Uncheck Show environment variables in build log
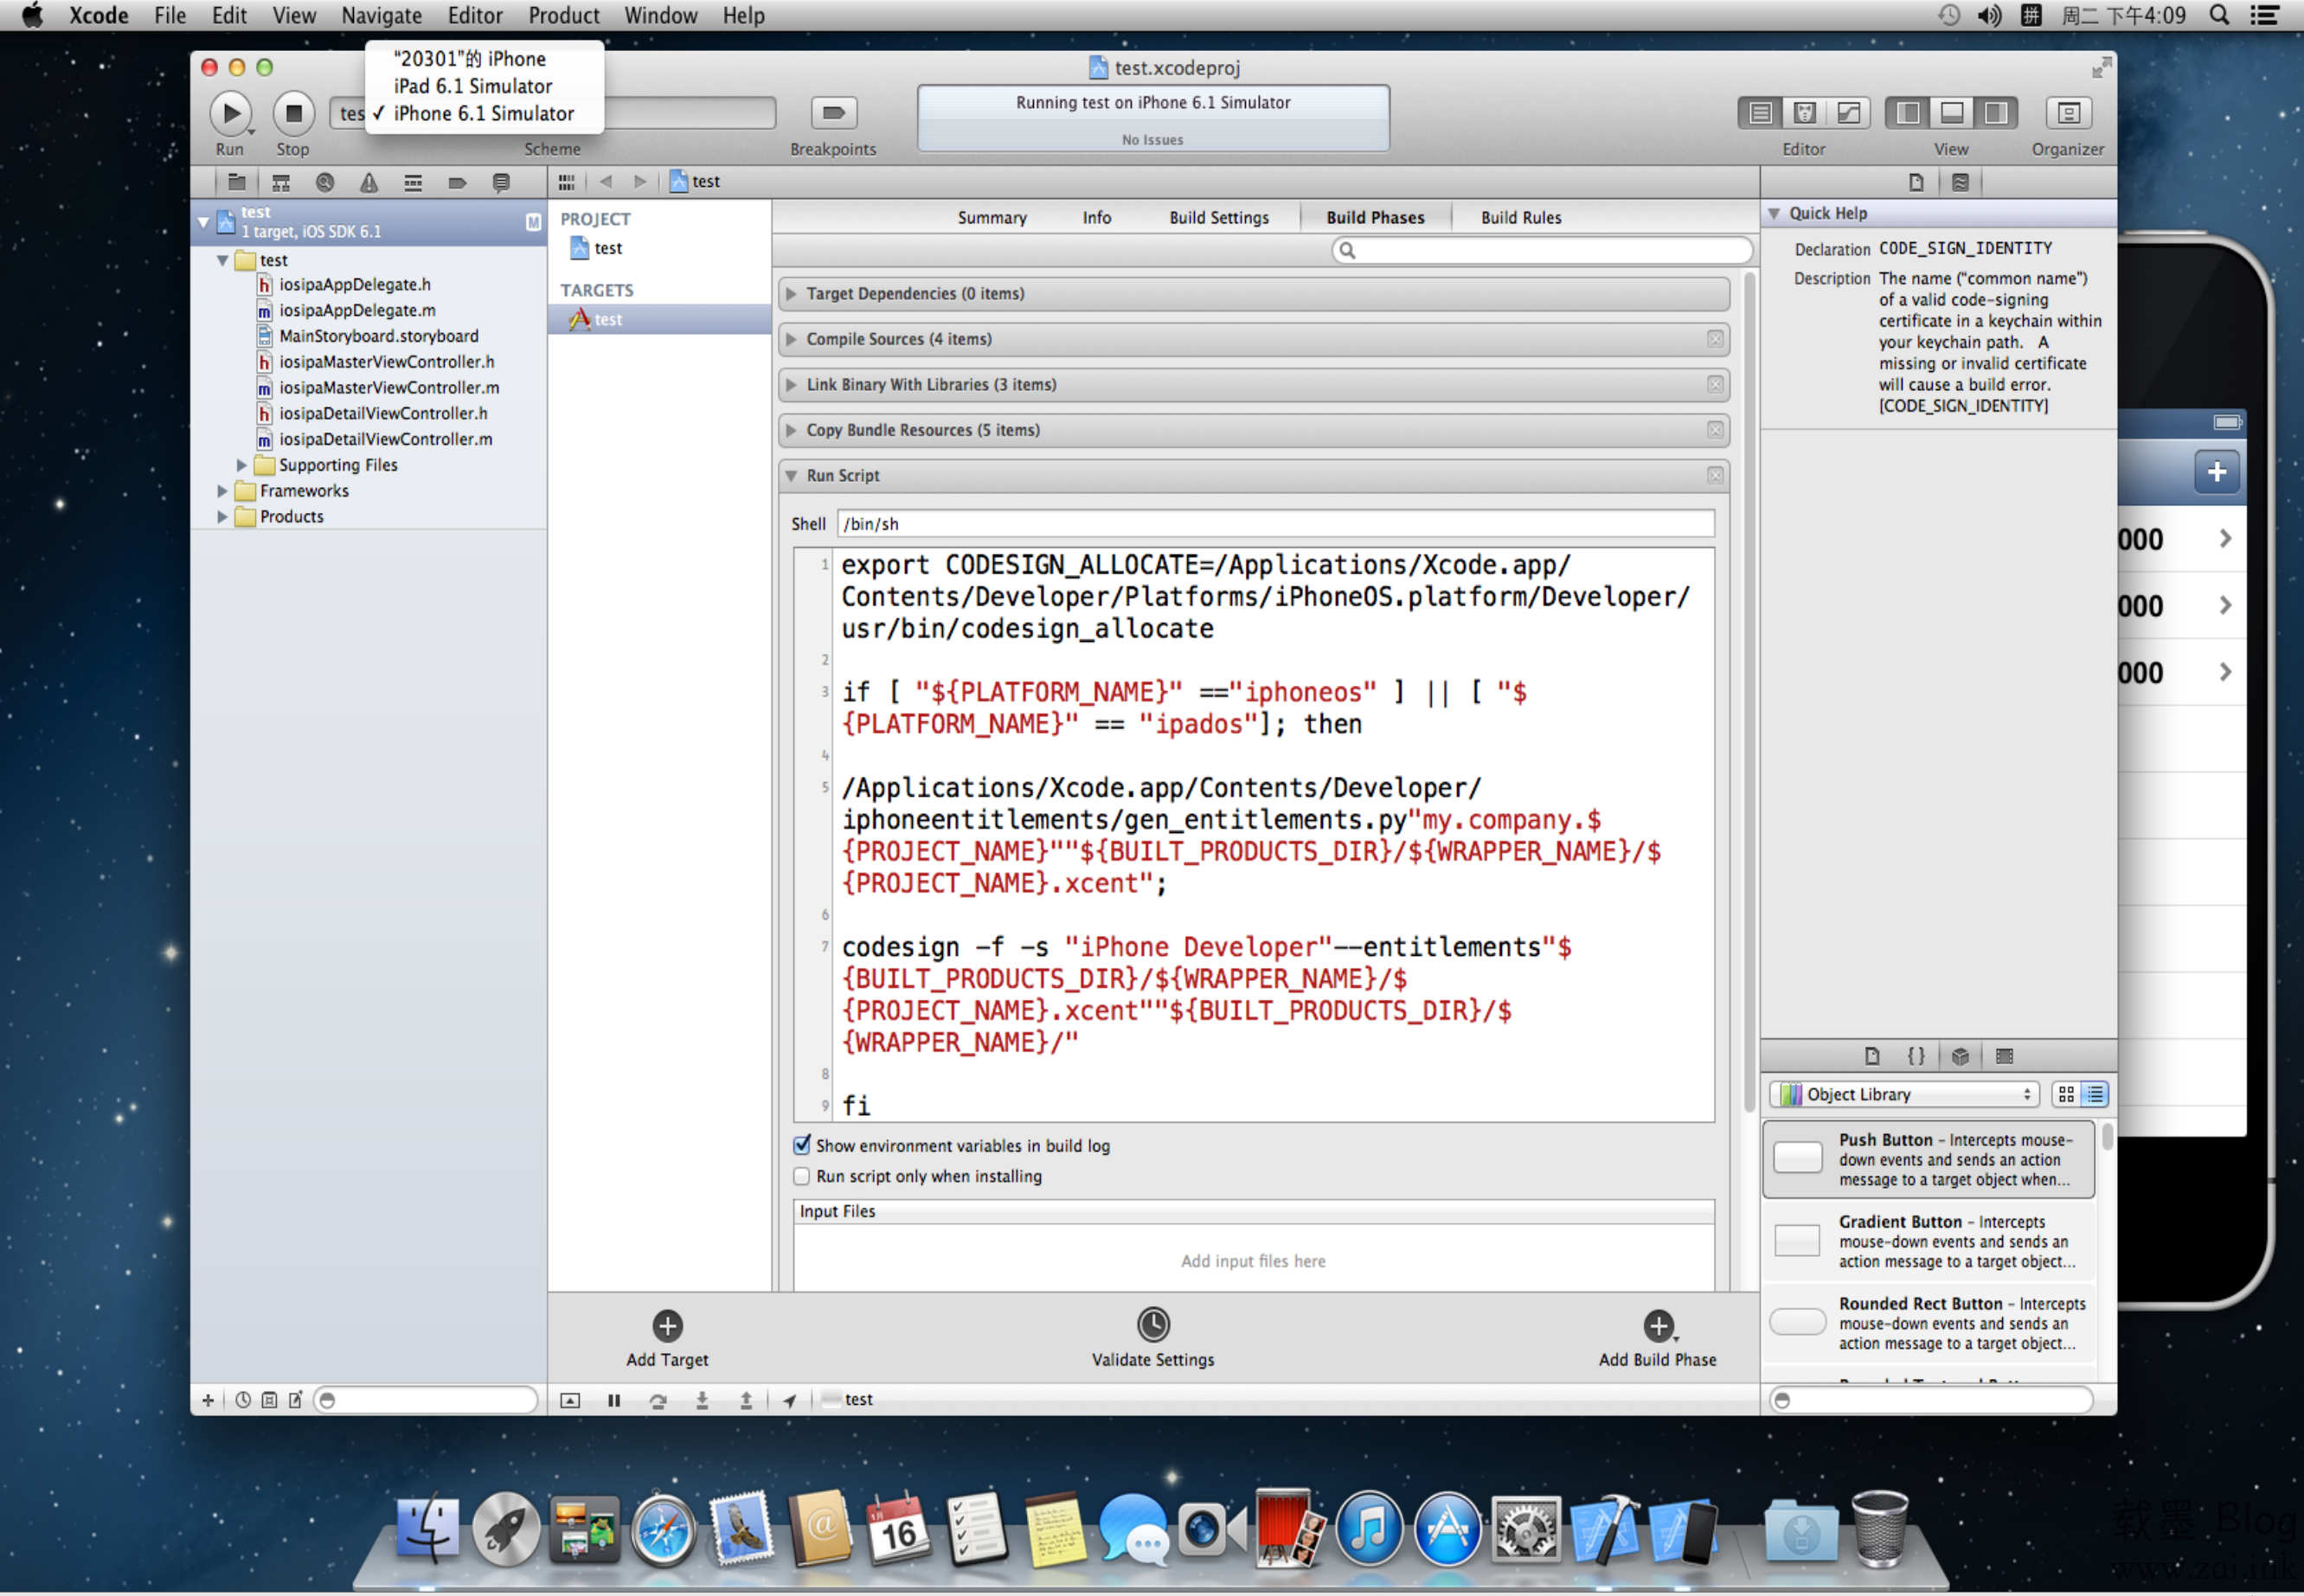The width and height of the screenshot is (2304, 1596). pyautogui.click(x=802, y=1145)
